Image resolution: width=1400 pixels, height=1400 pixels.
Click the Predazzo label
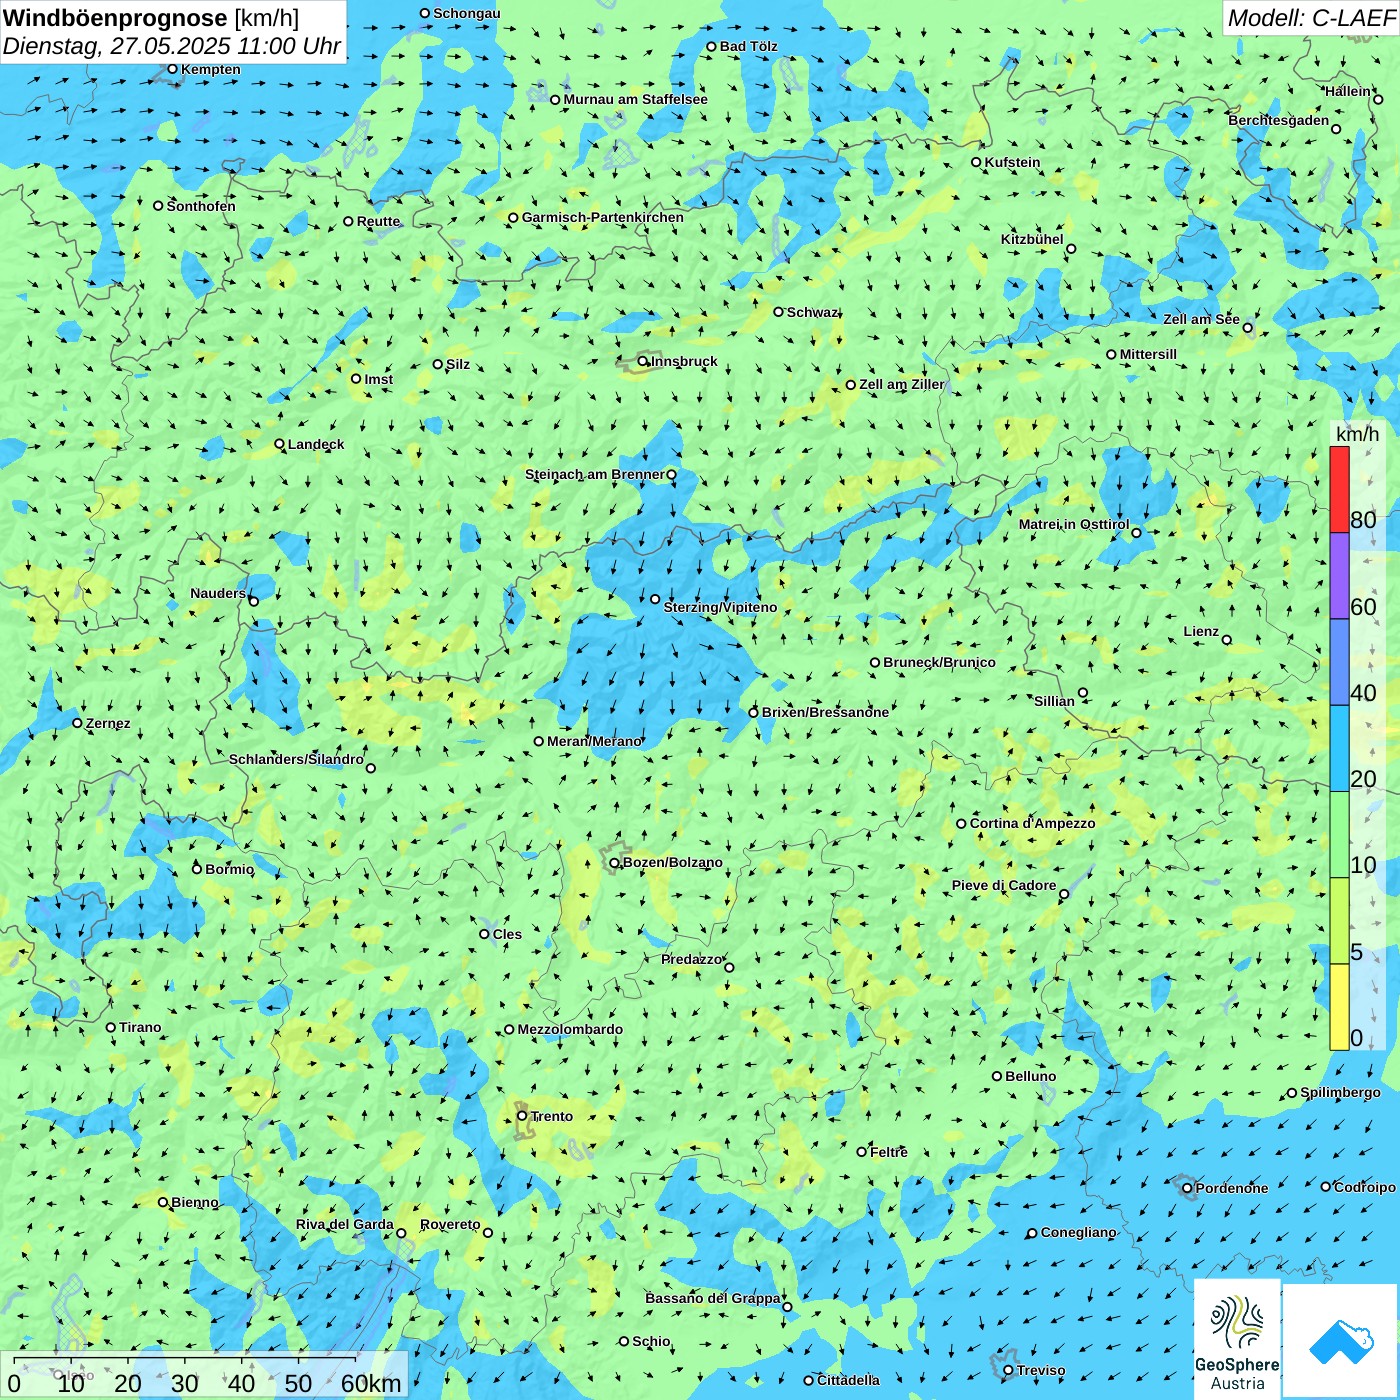(x=691, y=959)
